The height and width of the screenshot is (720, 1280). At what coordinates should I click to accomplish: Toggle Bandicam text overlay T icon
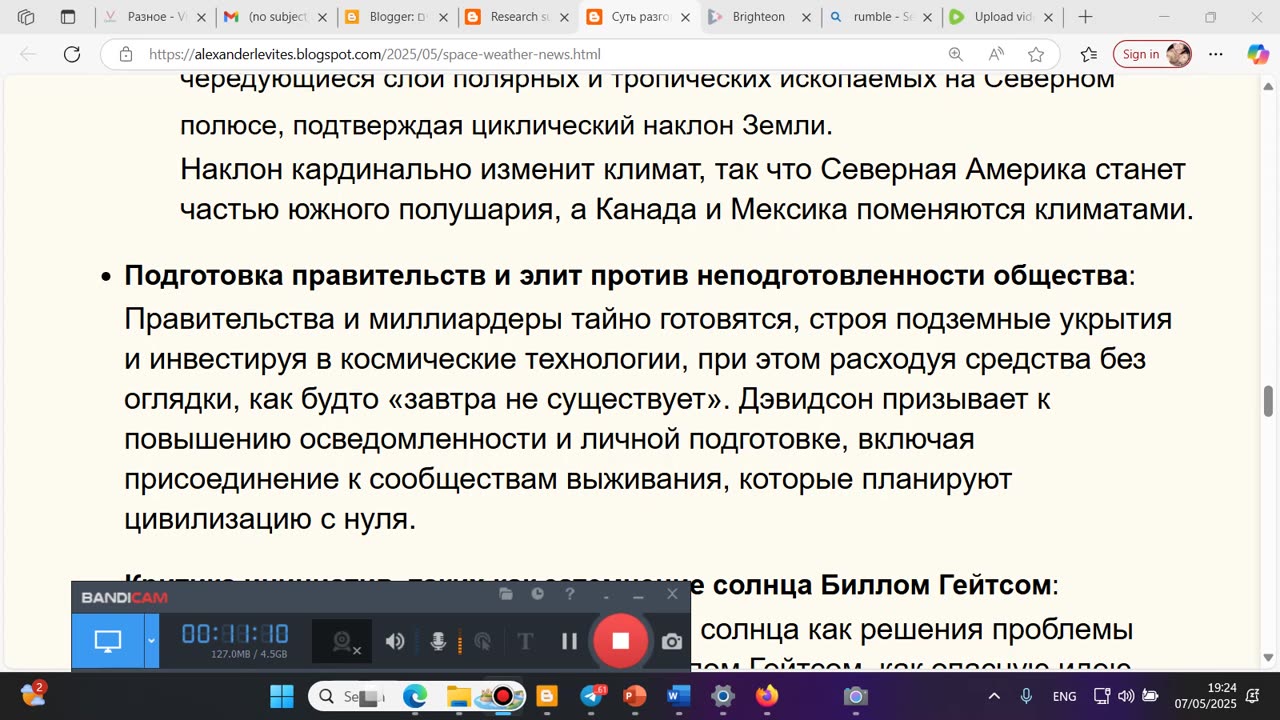[525, 641]
